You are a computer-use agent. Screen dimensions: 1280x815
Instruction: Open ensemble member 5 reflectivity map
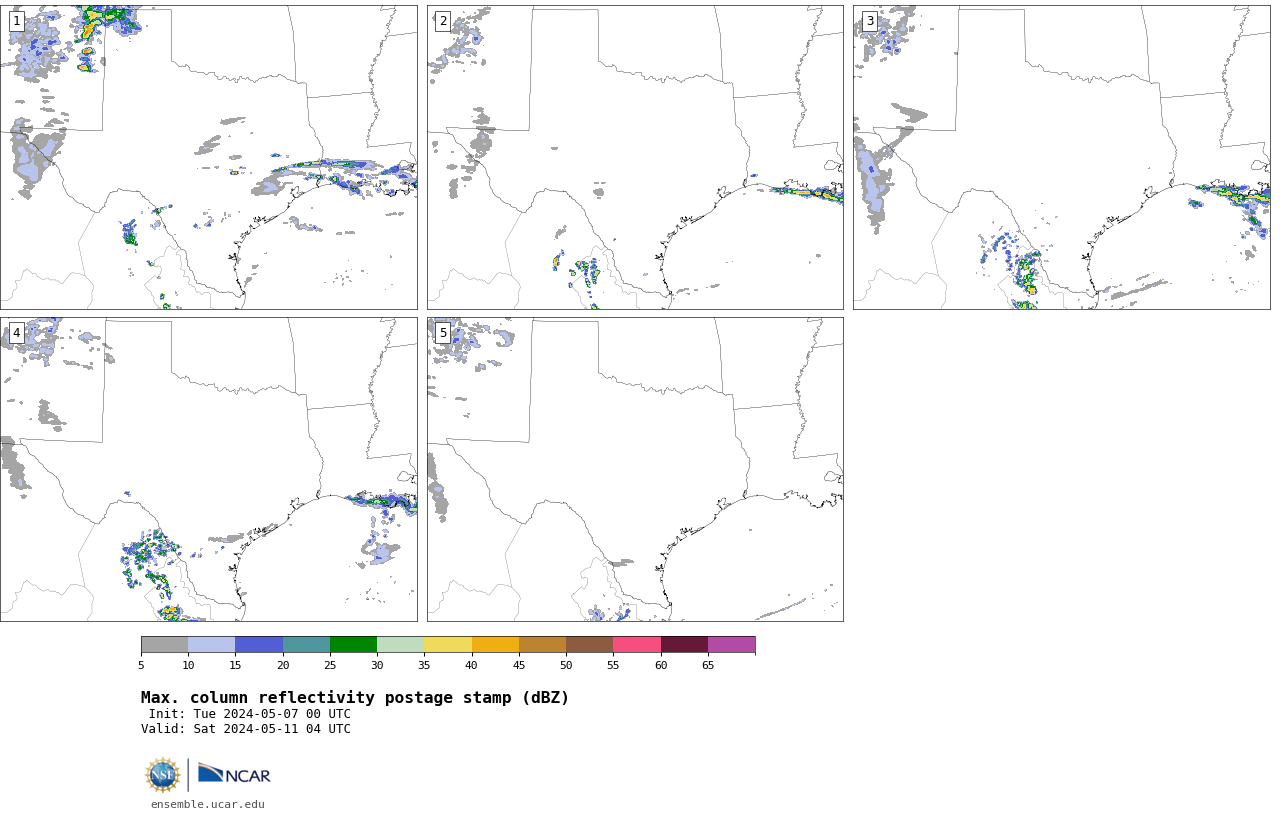[x=635, y=469]
